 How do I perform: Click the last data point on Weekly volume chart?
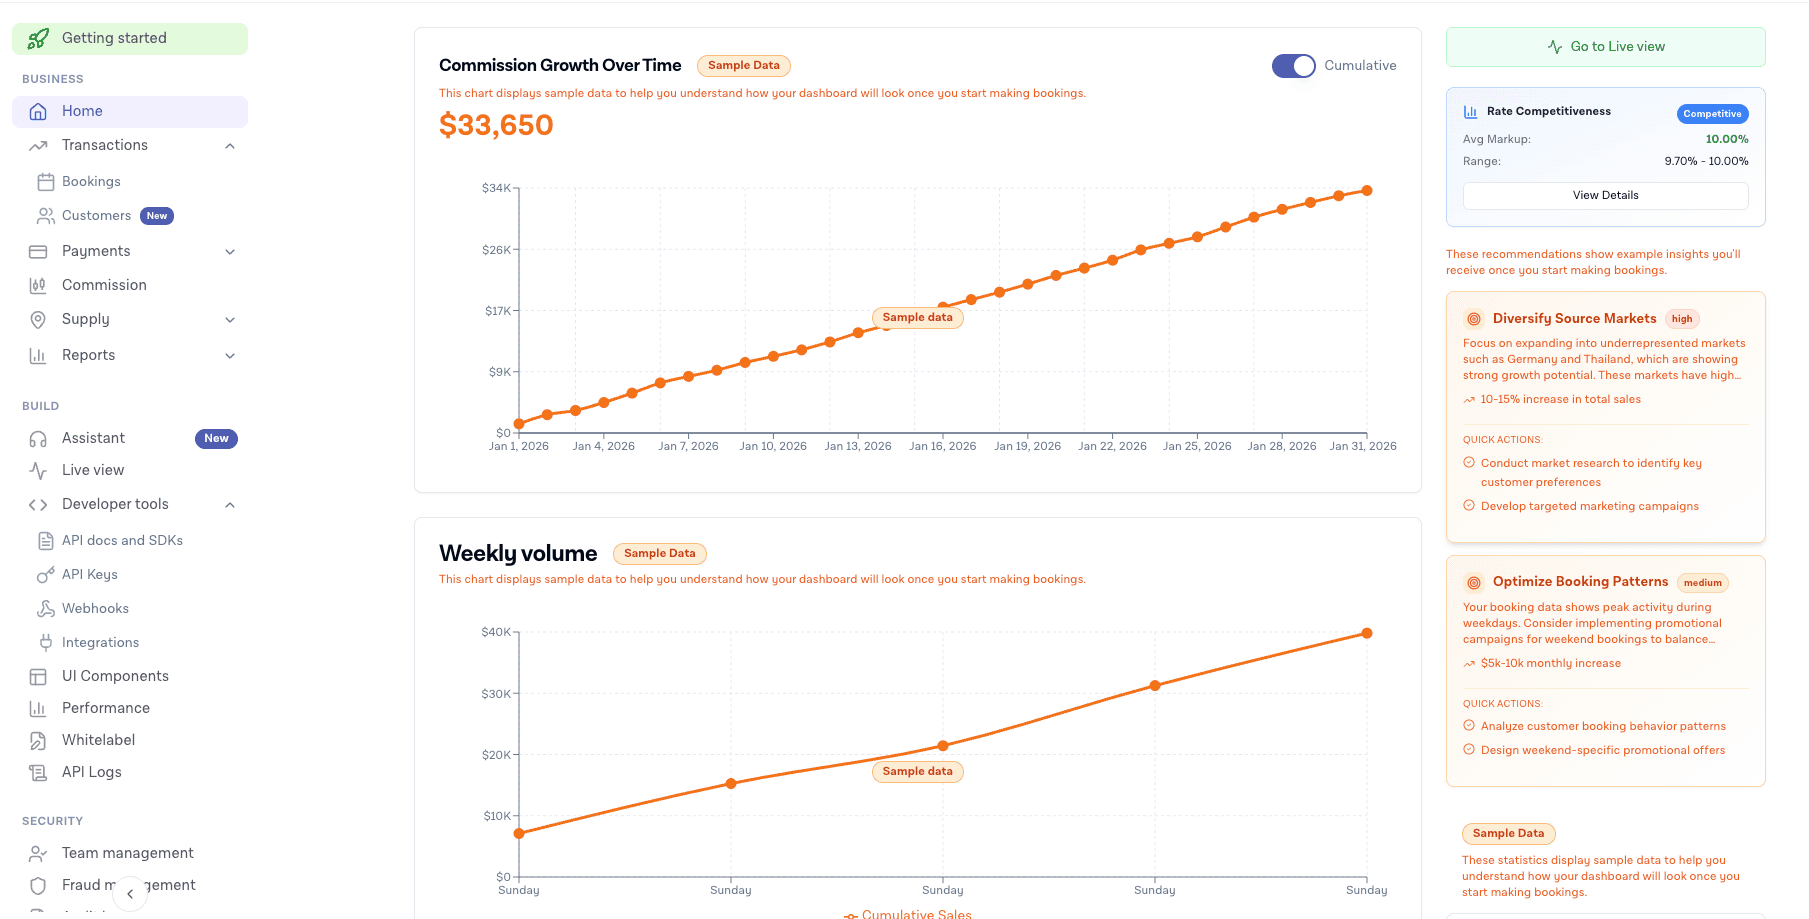pyautogui.click(x=1367, y=634)
